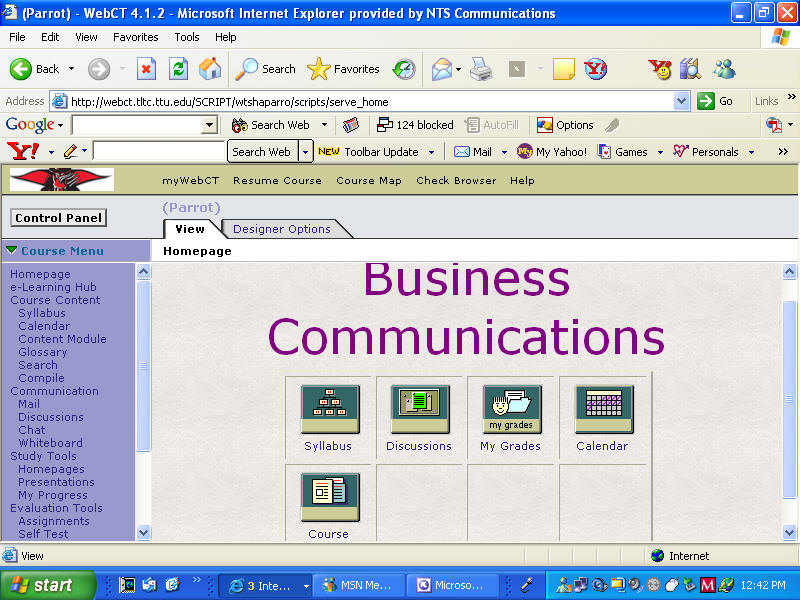The image size is (800, 600).
Task: Click the Google toolbar highlighter icon
Action: point(612,125)
